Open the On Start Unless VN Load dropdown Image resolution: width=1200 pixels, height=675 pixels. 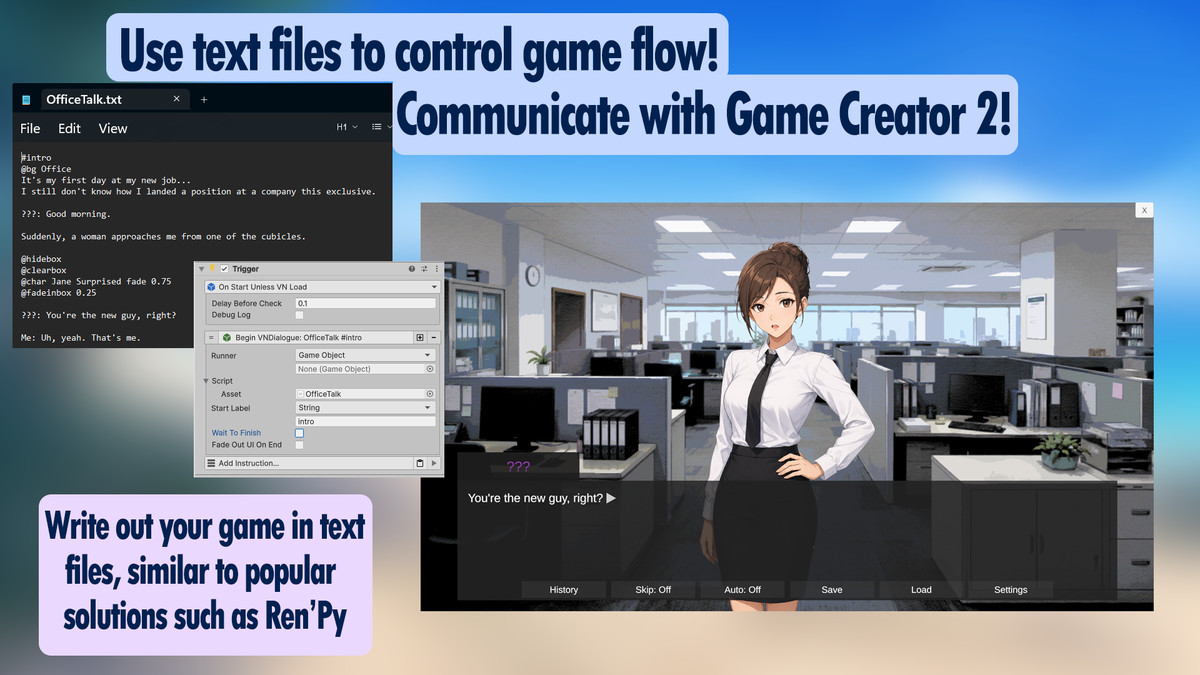[x=323, y=287]
